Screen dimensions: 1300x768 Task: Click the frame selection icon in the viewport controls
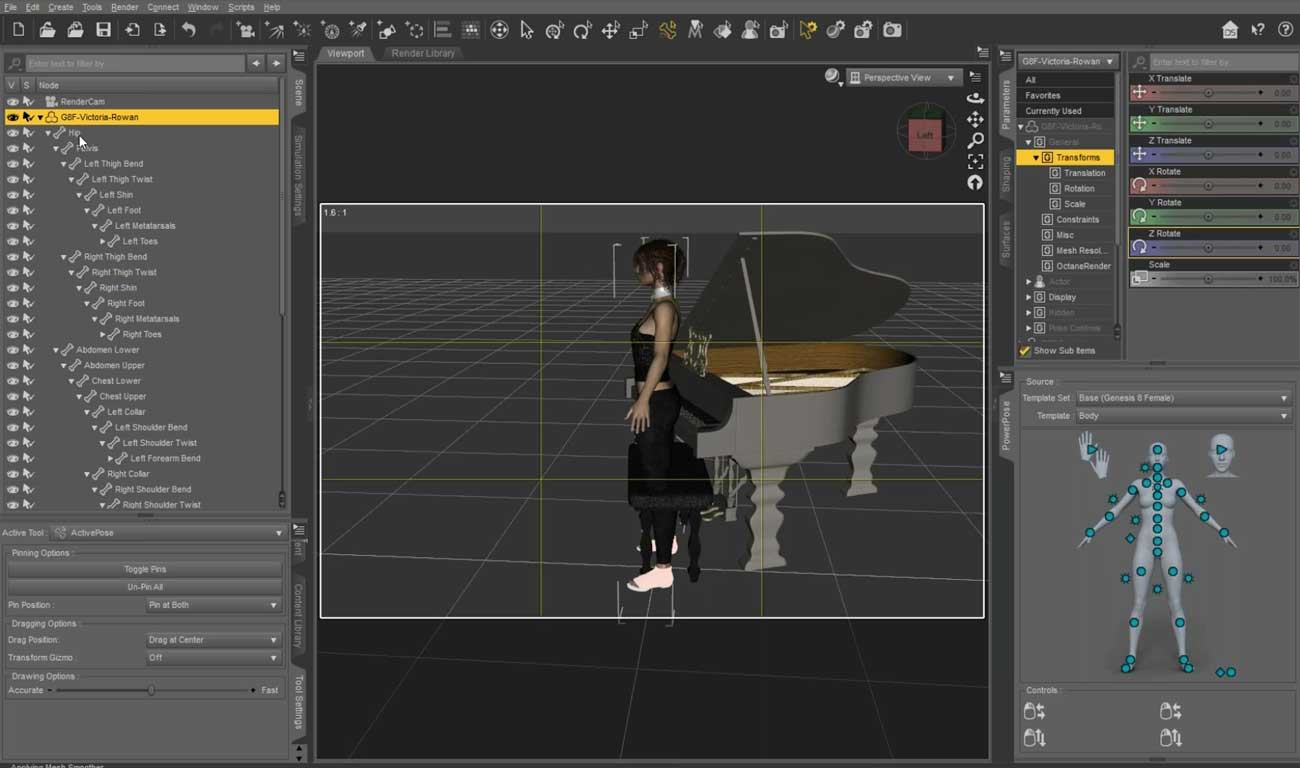pos(976,161)
